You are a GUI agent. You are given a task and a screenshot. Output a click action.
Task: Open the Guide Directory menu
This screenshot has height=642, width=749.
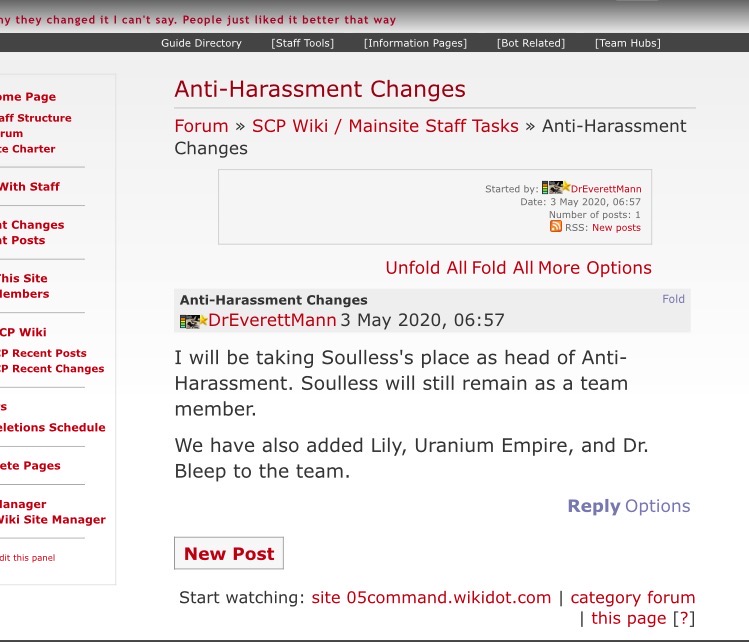(201, 43)
